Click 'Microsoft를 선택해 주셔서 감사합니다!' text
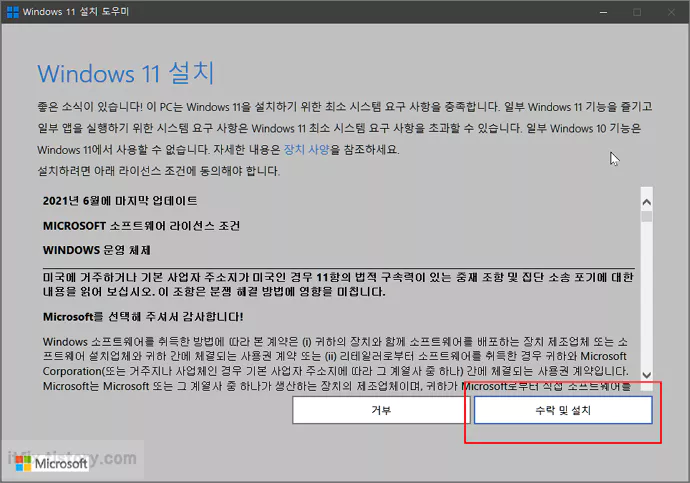This screenshot has width=690, height=483. (x=143, y=317)
